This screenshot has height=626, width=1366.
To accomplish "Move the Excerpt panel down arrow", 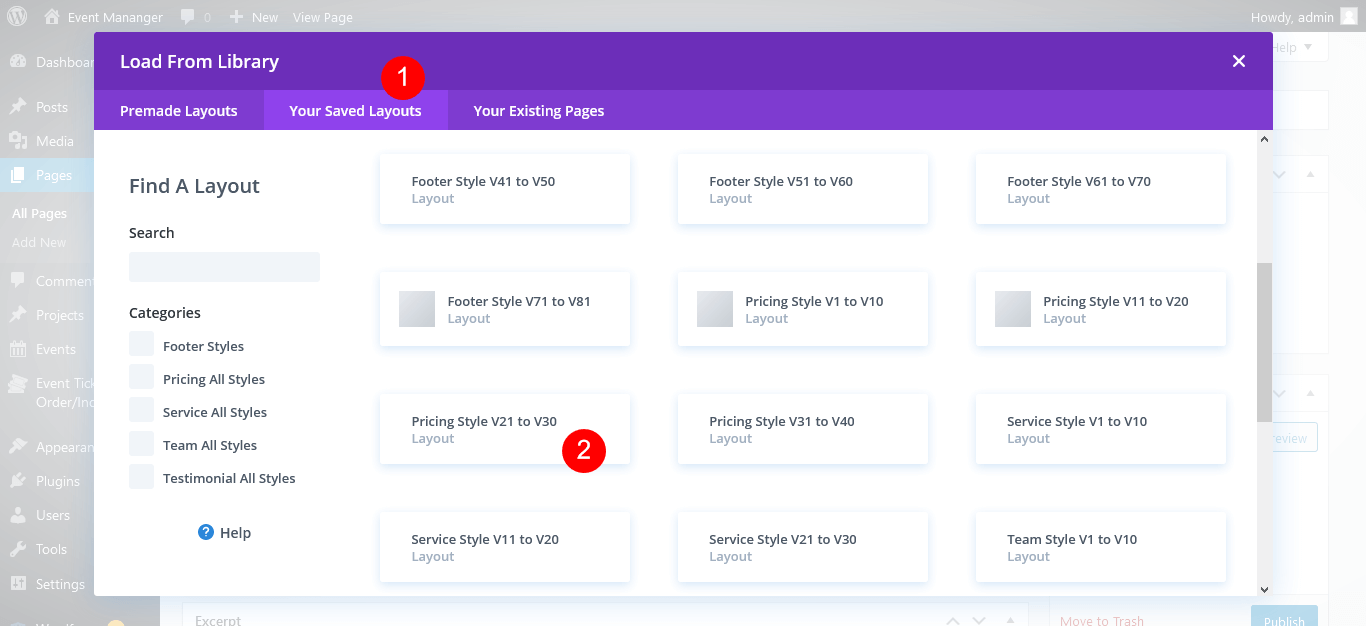I will pyautogui.click(x=979, y=620).
